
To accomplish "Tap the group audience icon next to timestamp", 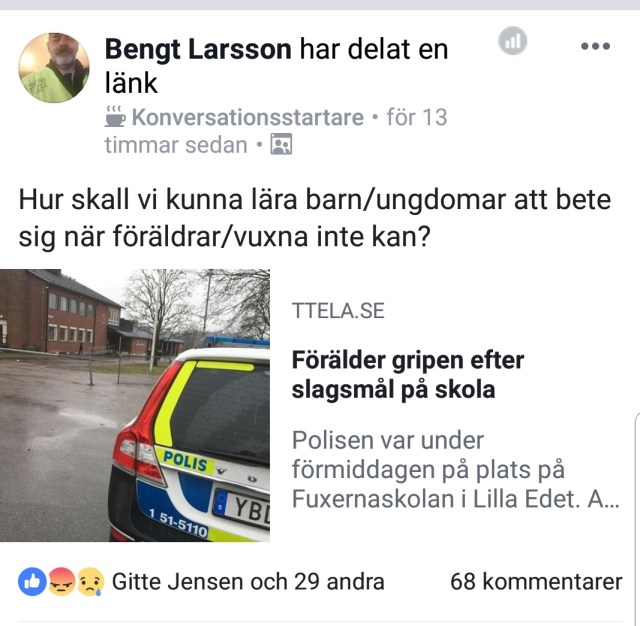I will point(281,144).
